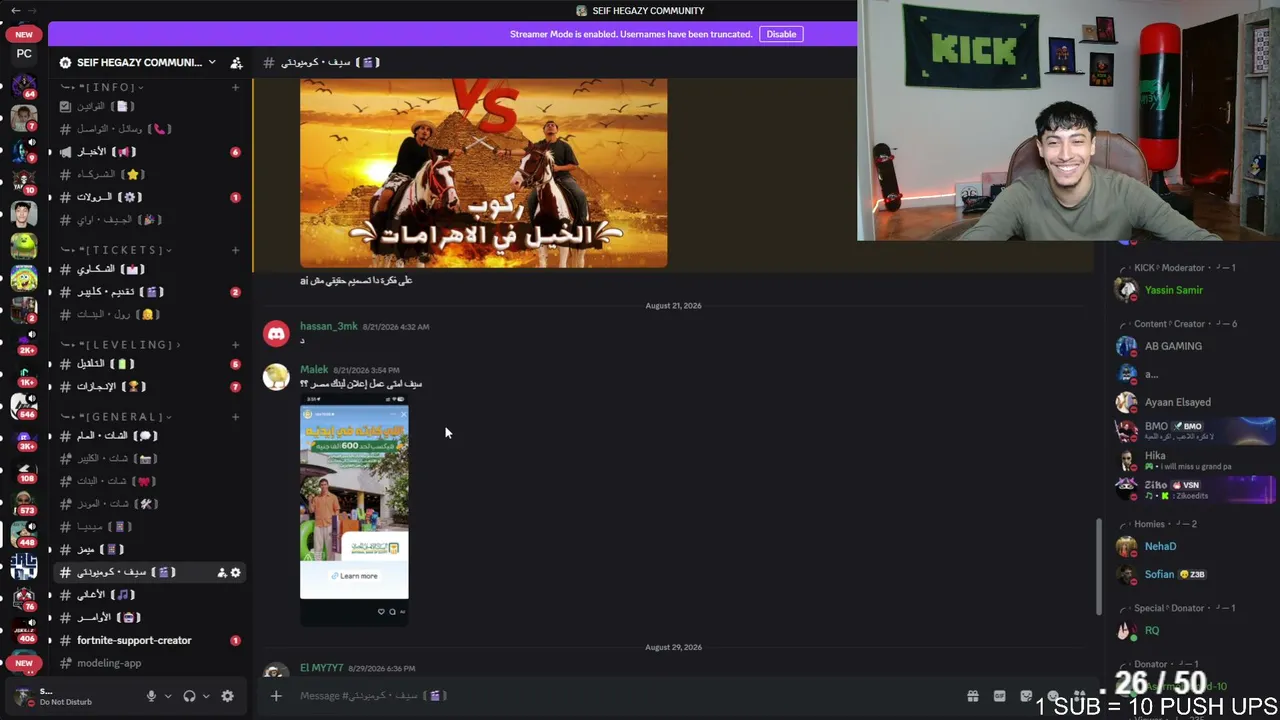1280x720 pixels.
Task: Select the modeling-app channel
Action: pos(150,663)
